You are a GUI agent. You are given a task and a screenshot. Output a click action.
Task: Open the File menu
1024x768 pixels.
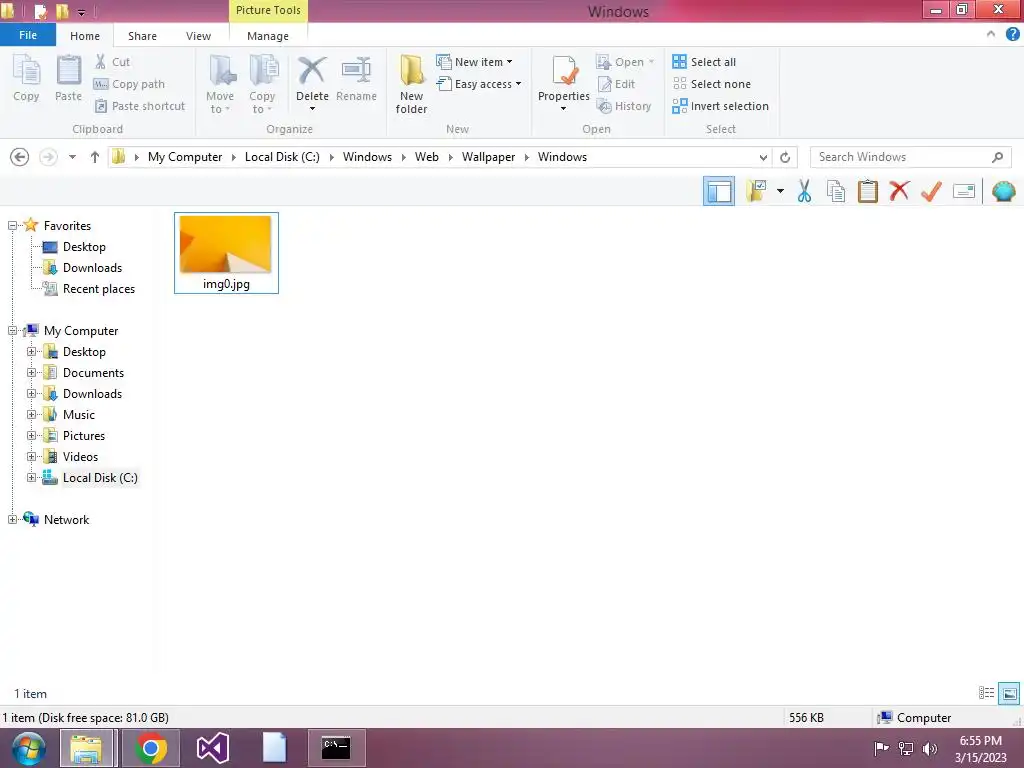(27, 35)
